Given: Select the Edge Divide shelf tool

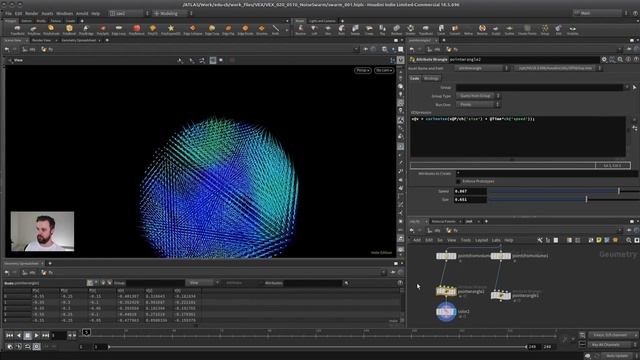Looking at the screenshot, I should point(245,29).
